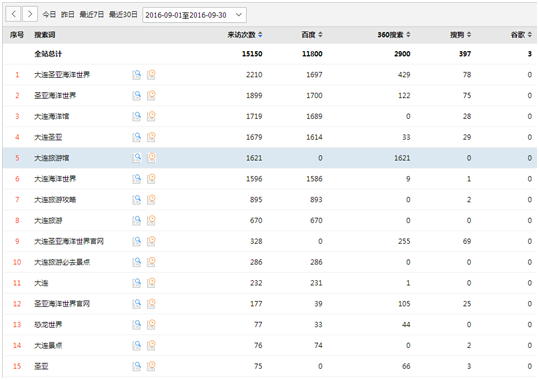Viewport: 539px width, 380px height.
Task: Open the date range dropdown 2016-09-01至2016-09-30
Action: (x=194, y=15)
